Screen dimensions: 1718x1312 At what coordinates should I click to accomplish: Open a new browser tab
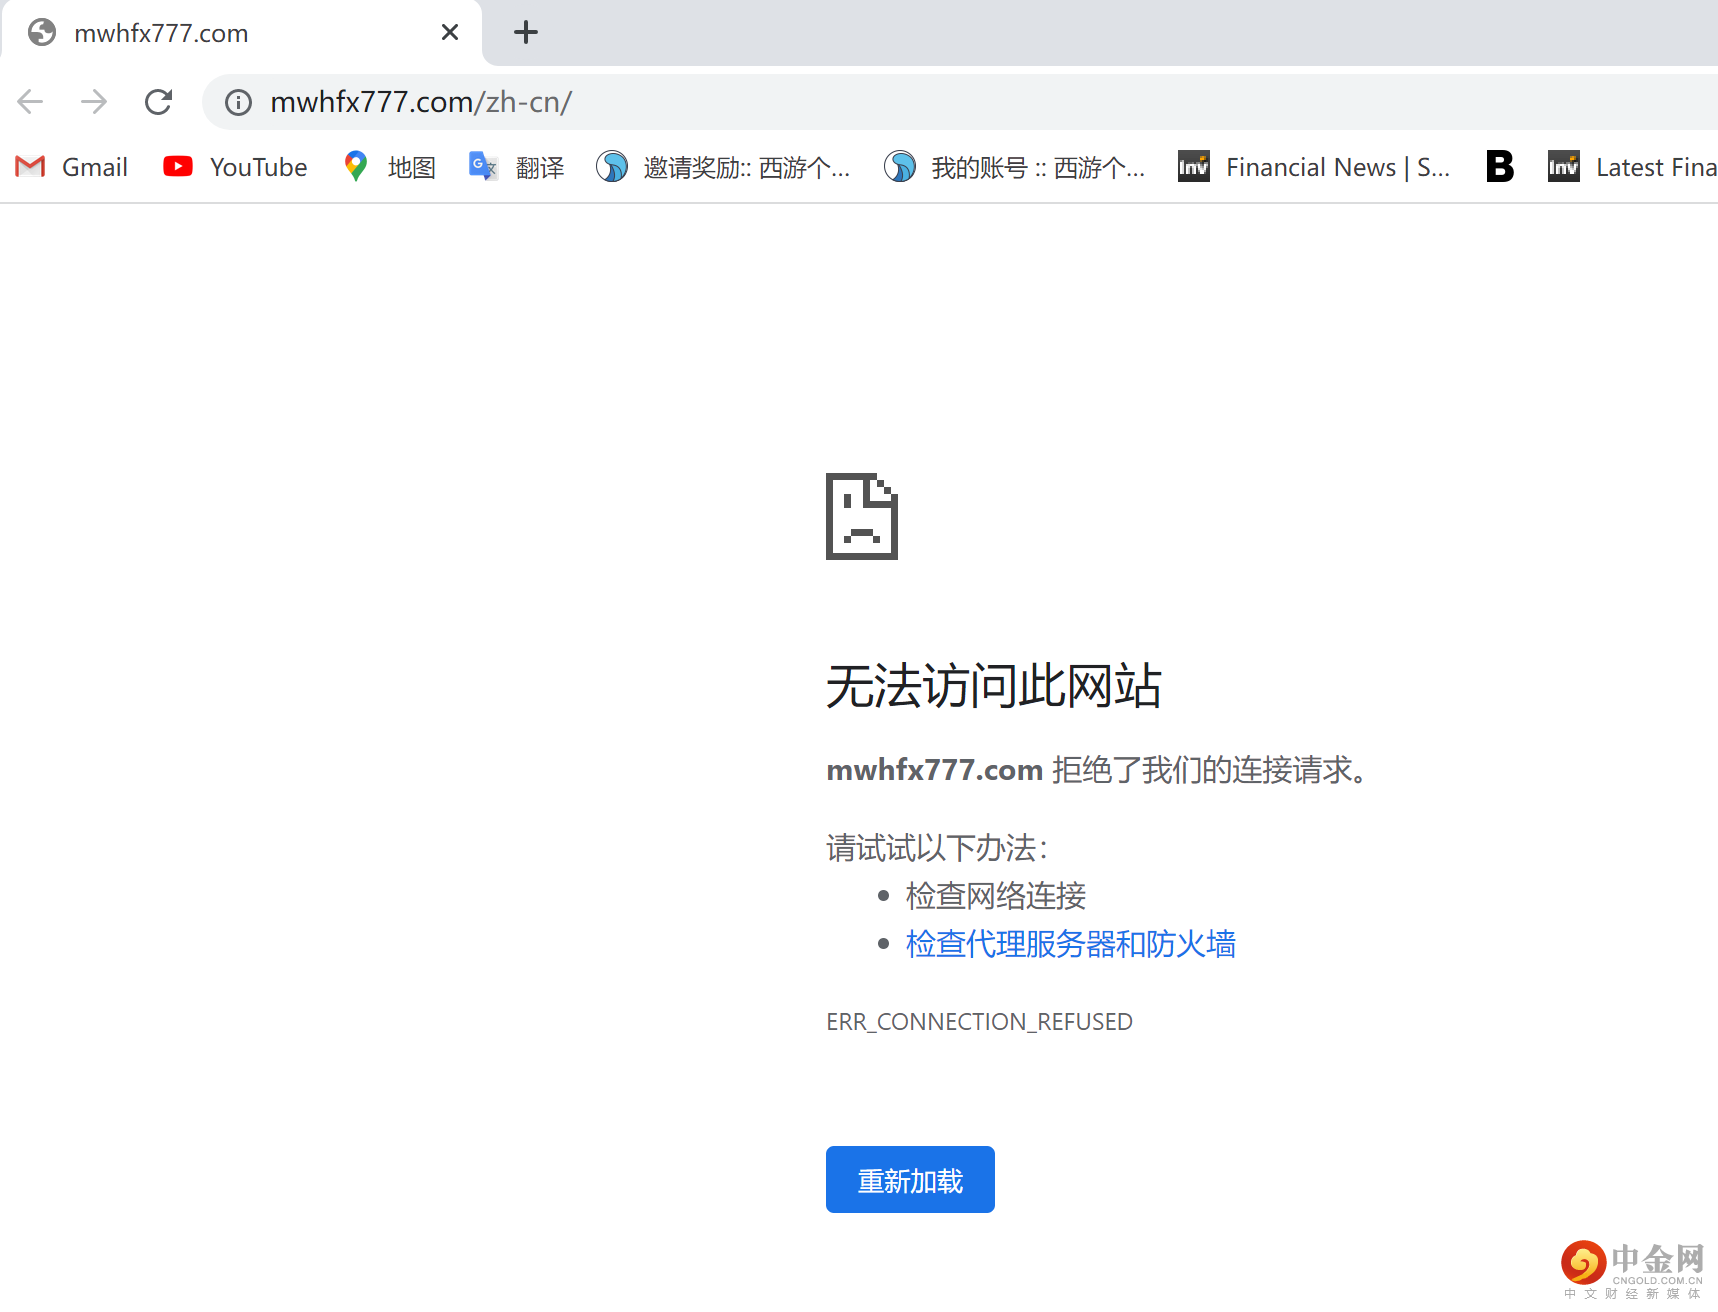(x=525, y=32)
